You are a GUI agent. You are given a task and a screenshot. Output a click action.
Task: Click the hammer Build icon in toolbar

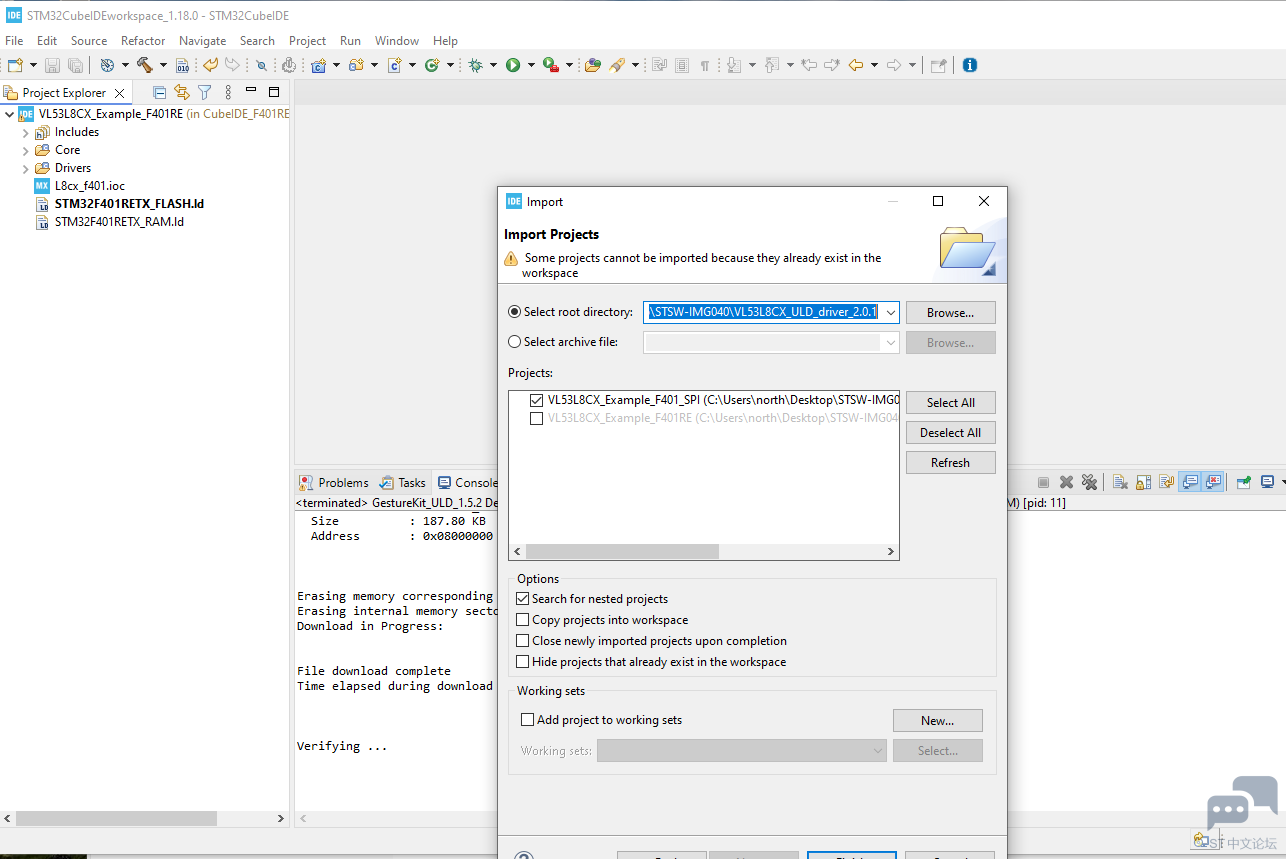coord(145,65)
